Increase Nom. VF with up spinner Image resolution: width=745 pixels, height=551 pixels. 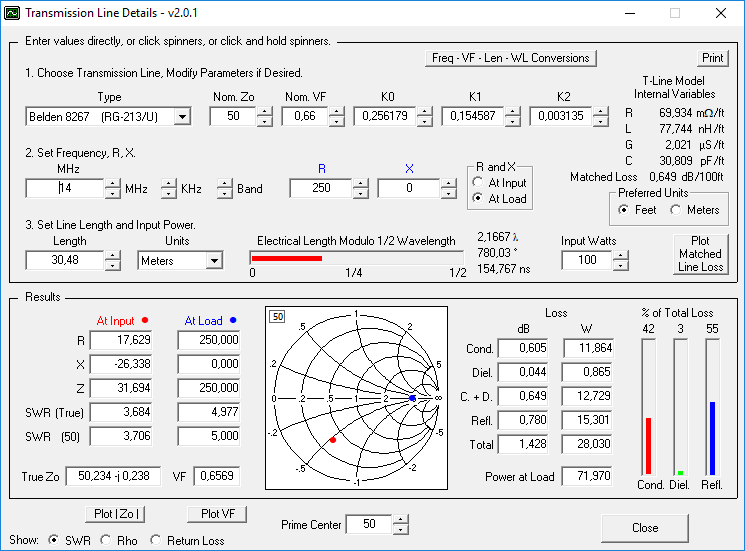click(337, 112)
